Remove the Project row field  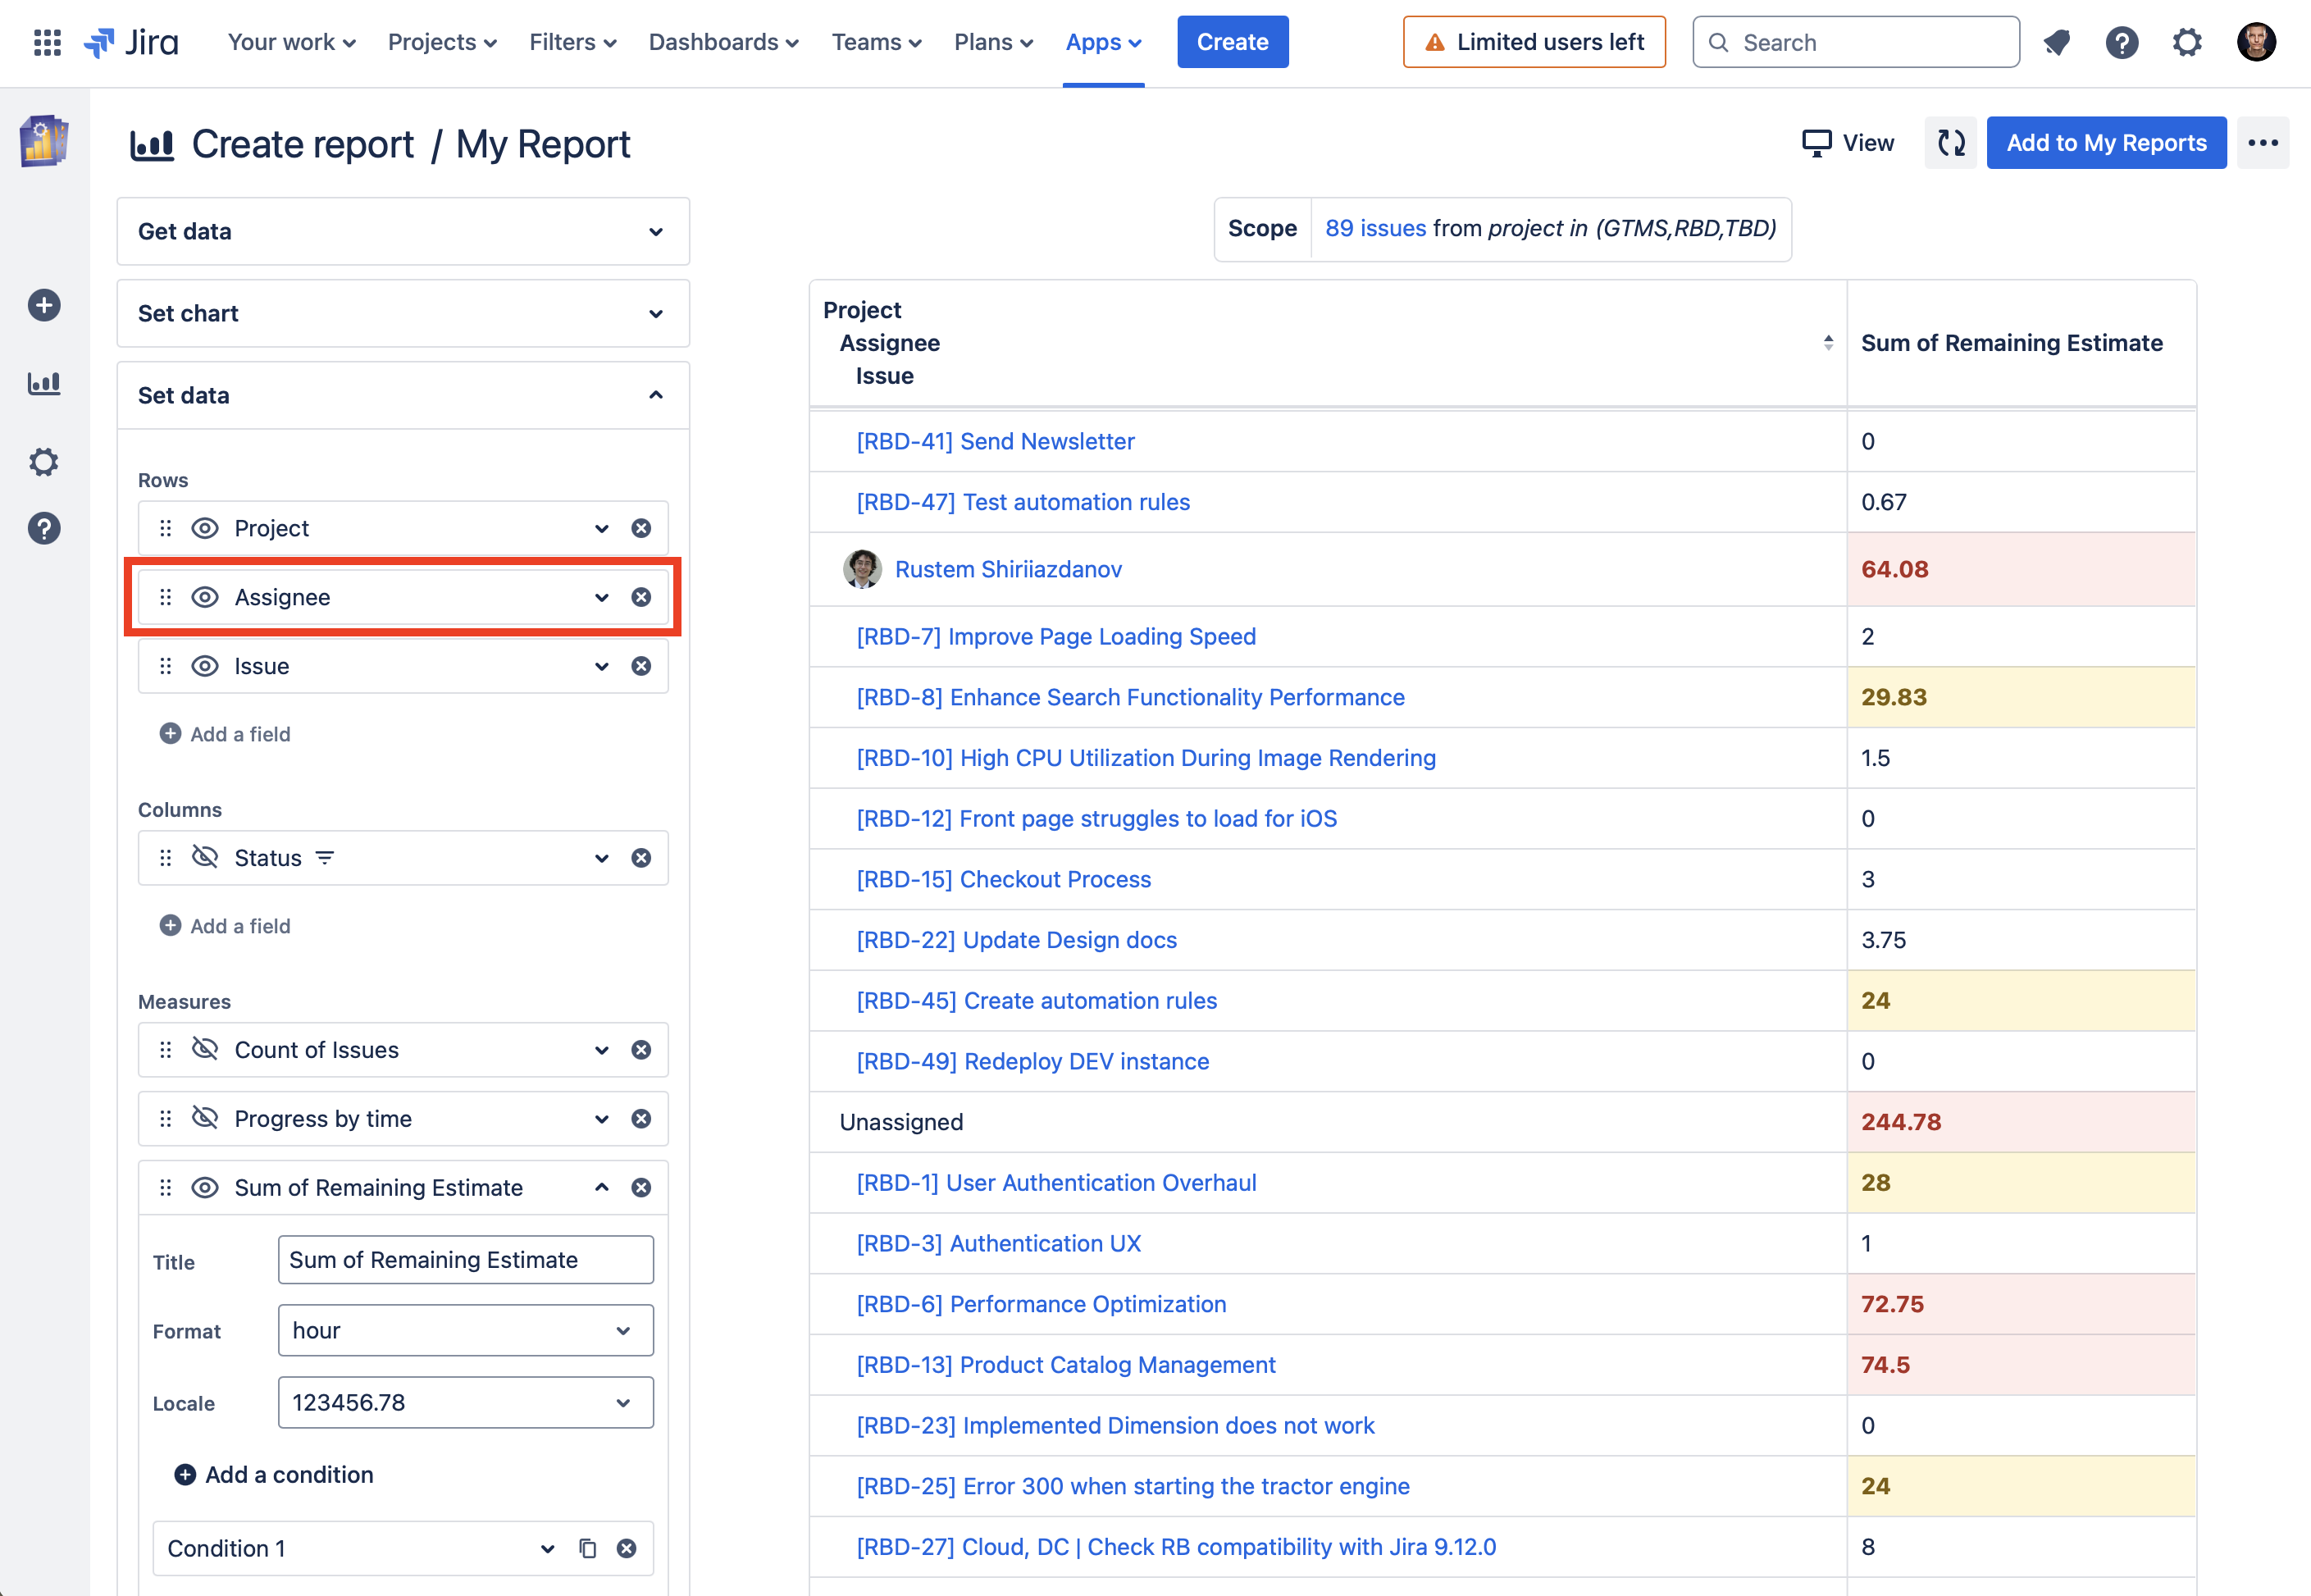click(641, 528)
